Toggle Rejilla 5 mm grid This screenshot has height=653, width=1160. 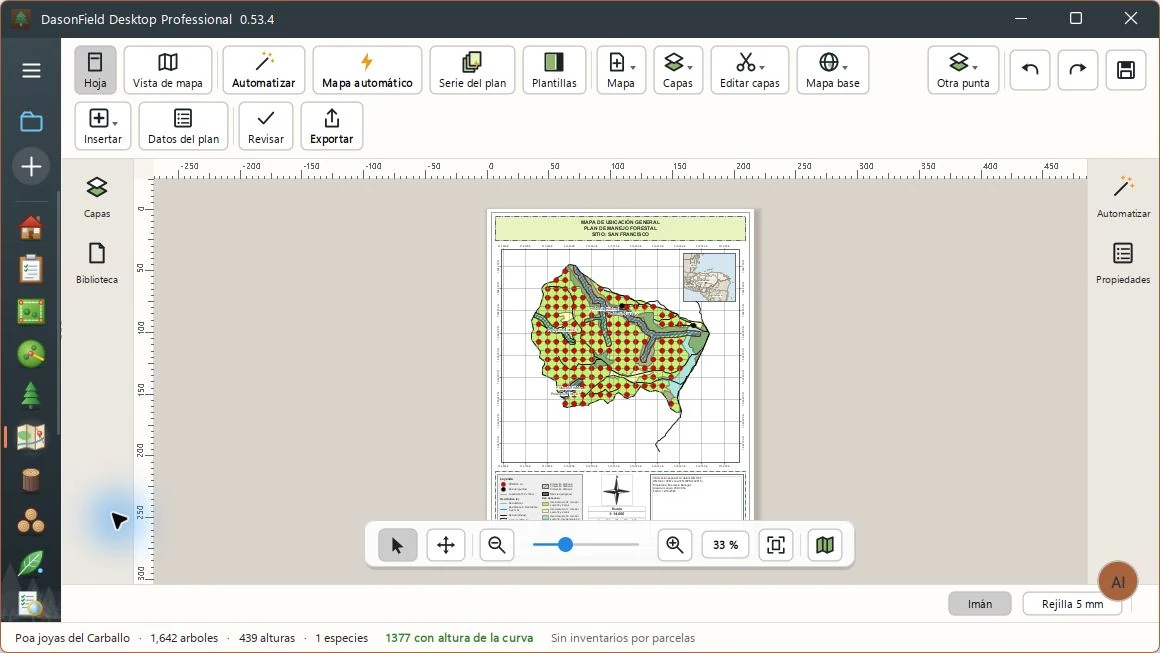(1072, 604)
